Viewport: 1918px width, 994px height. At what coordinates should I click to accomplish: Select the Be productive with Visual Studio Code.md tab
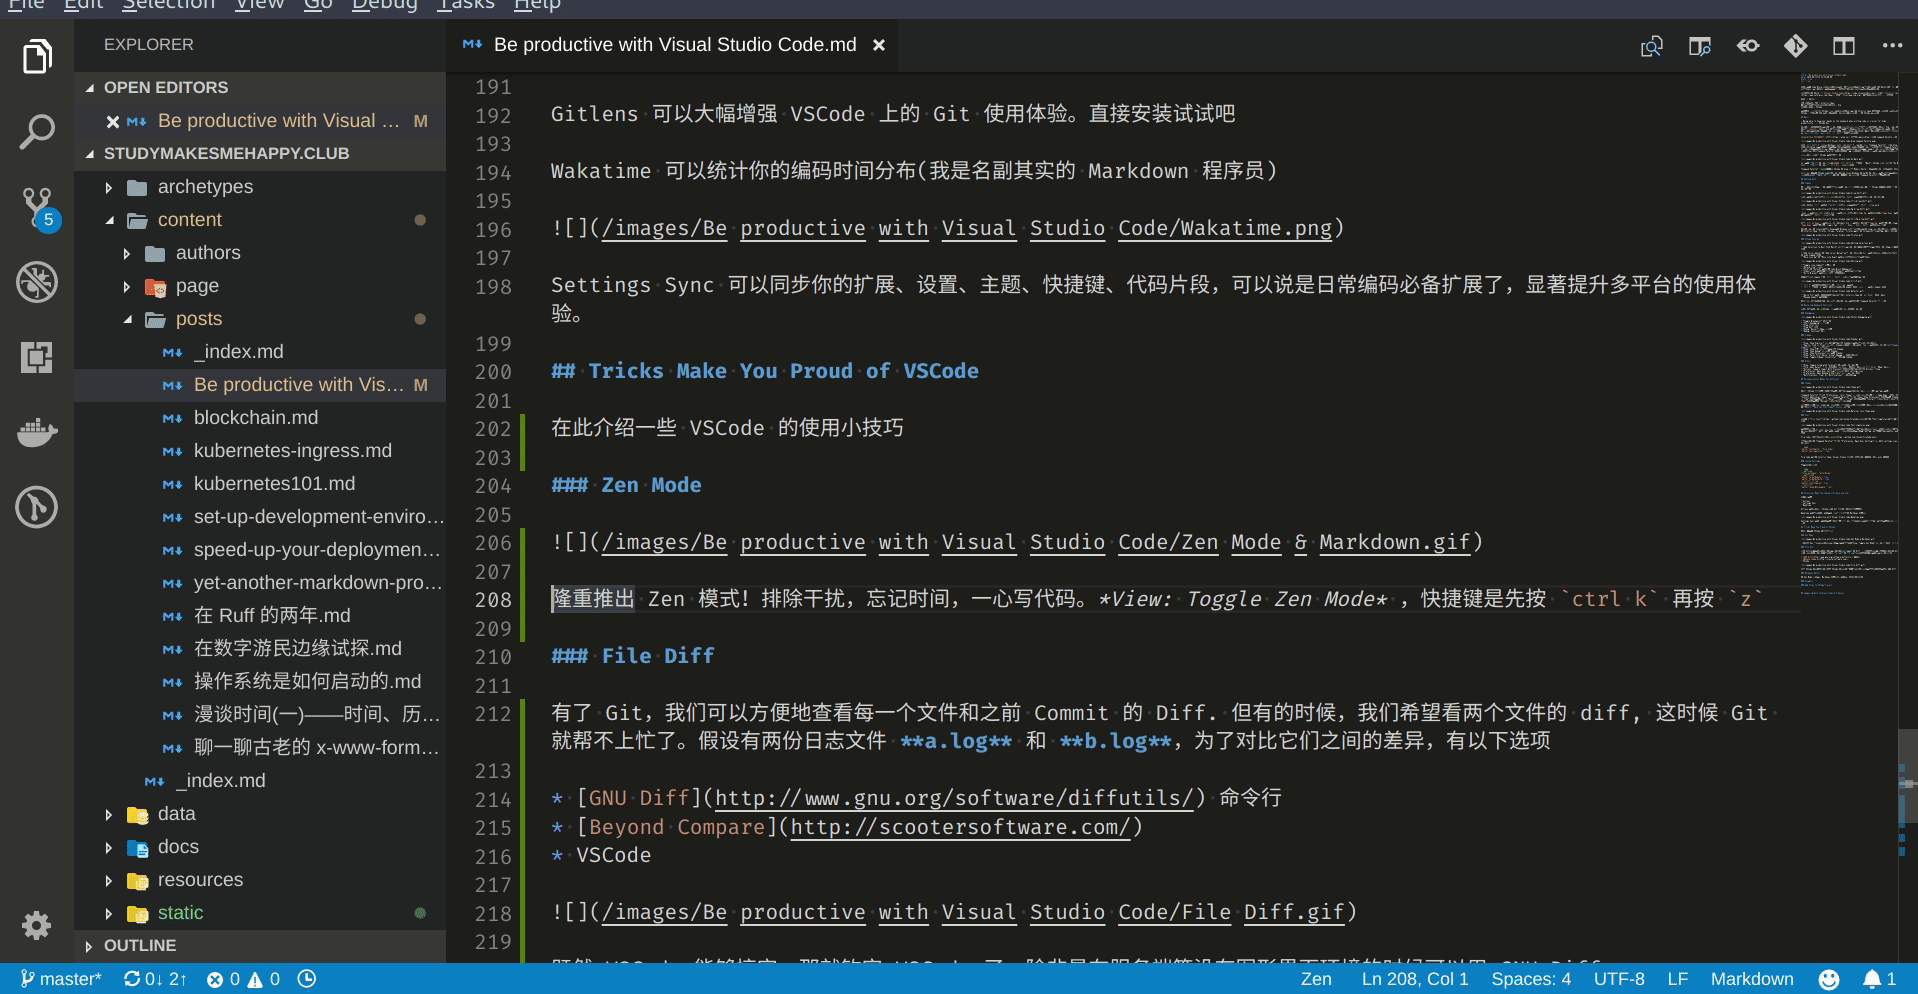click(674, 45)
